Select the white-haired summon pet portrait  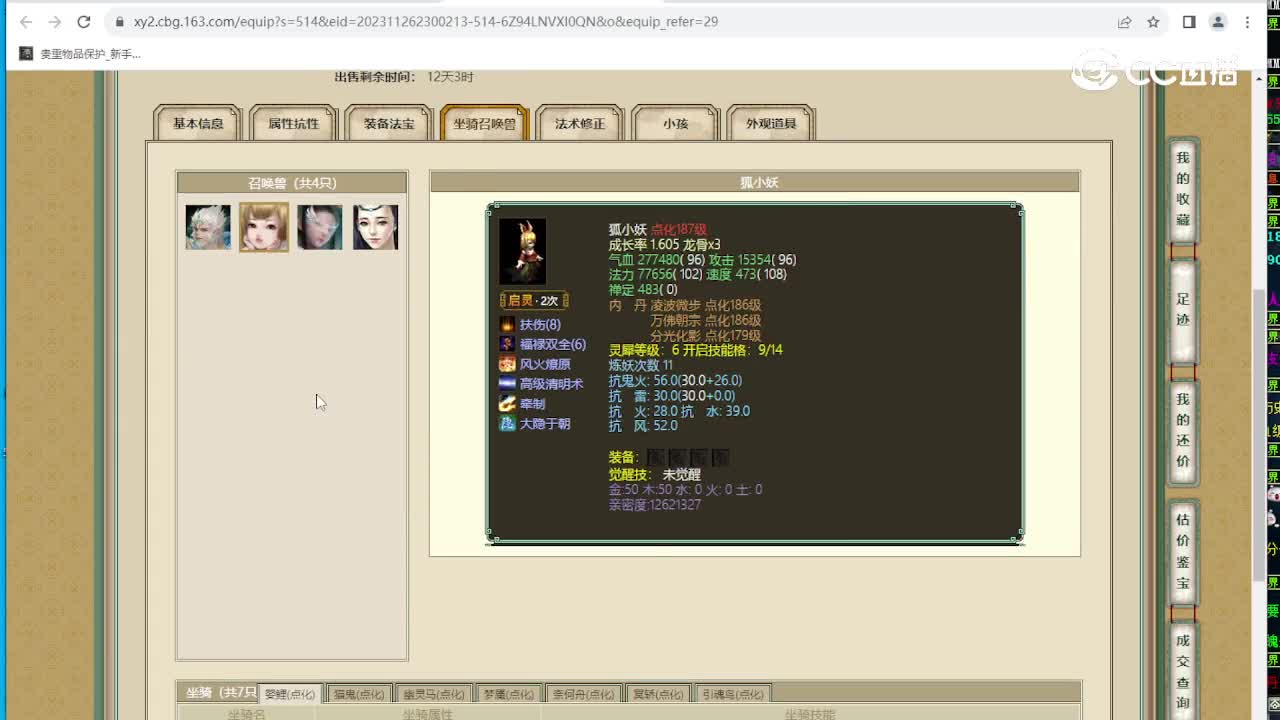click(208, 227)
